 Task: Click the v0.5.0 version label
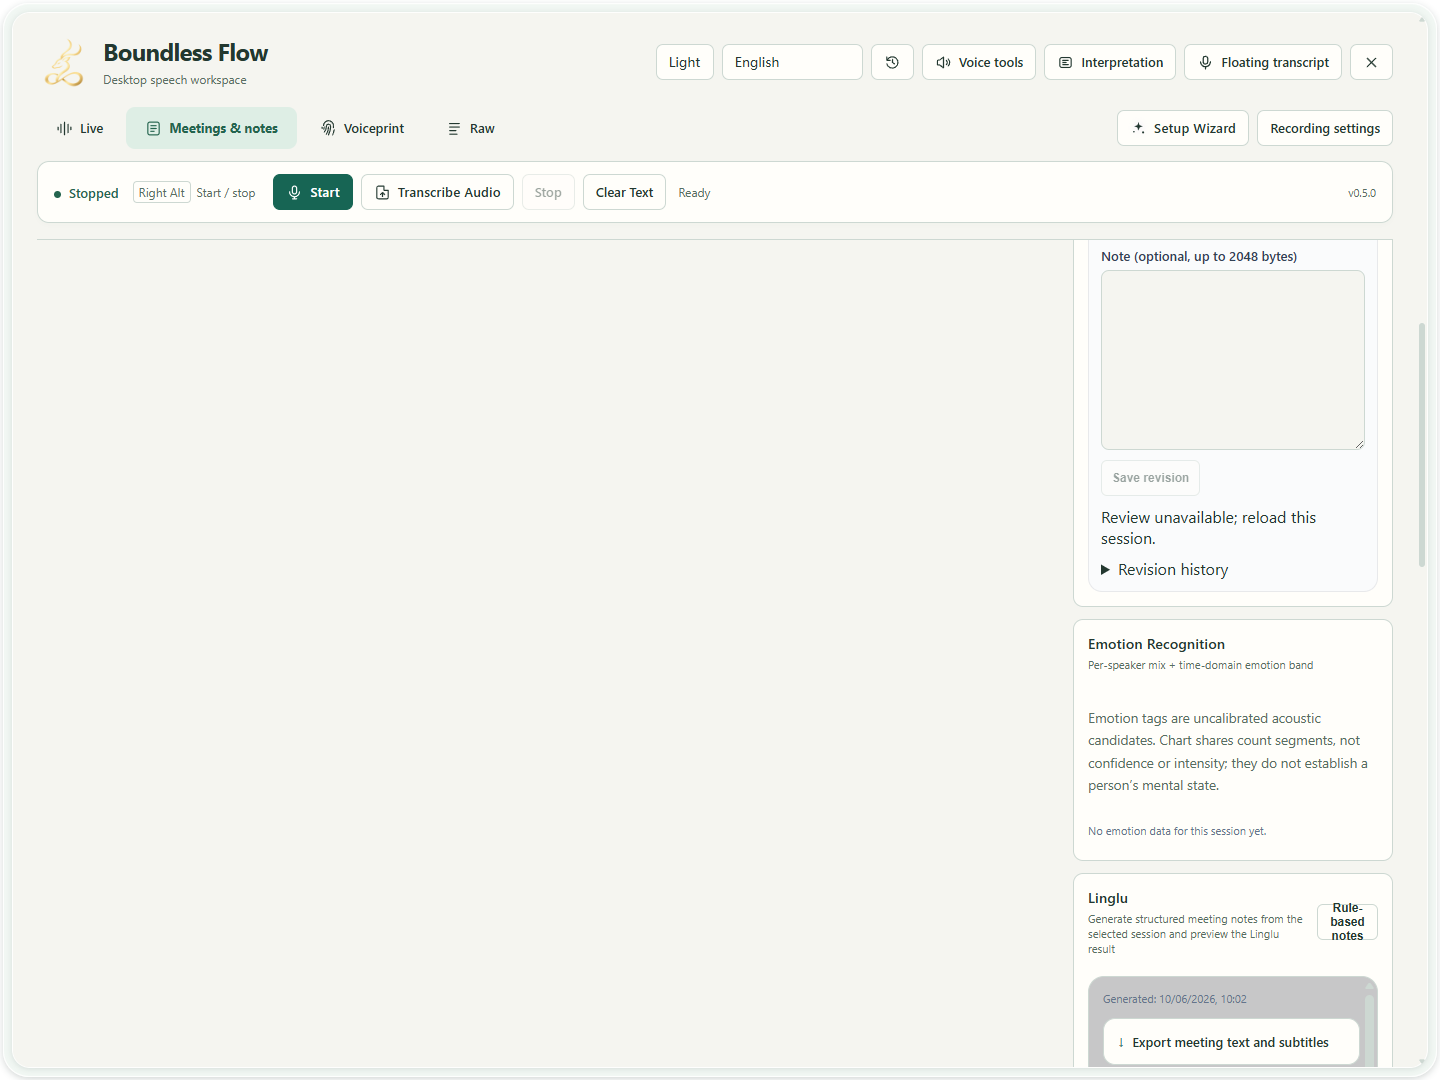pos(1362,193)
